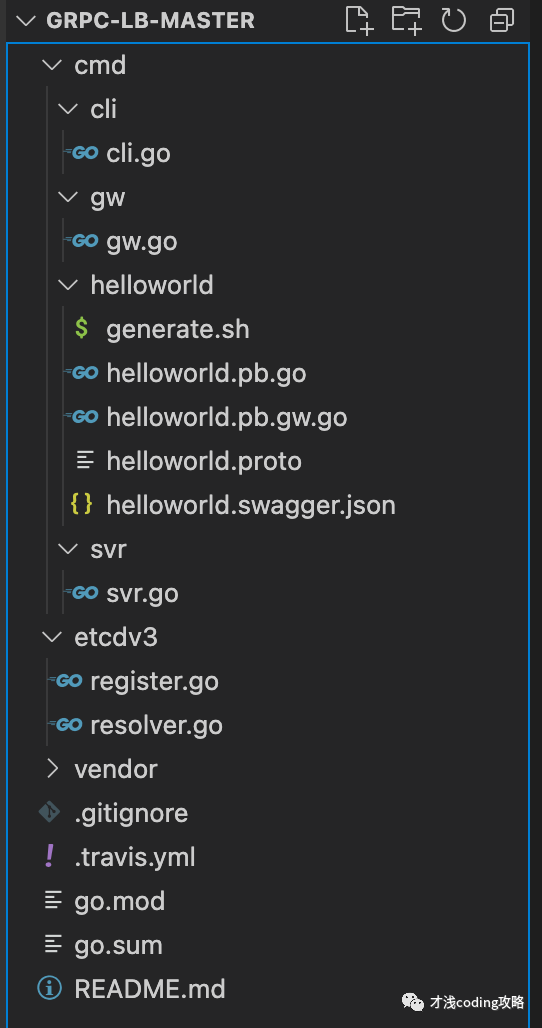Open .gitignore file
The width and height of the screenshot is (542, 1028).
pyautogui.click(x=131, y=814)
